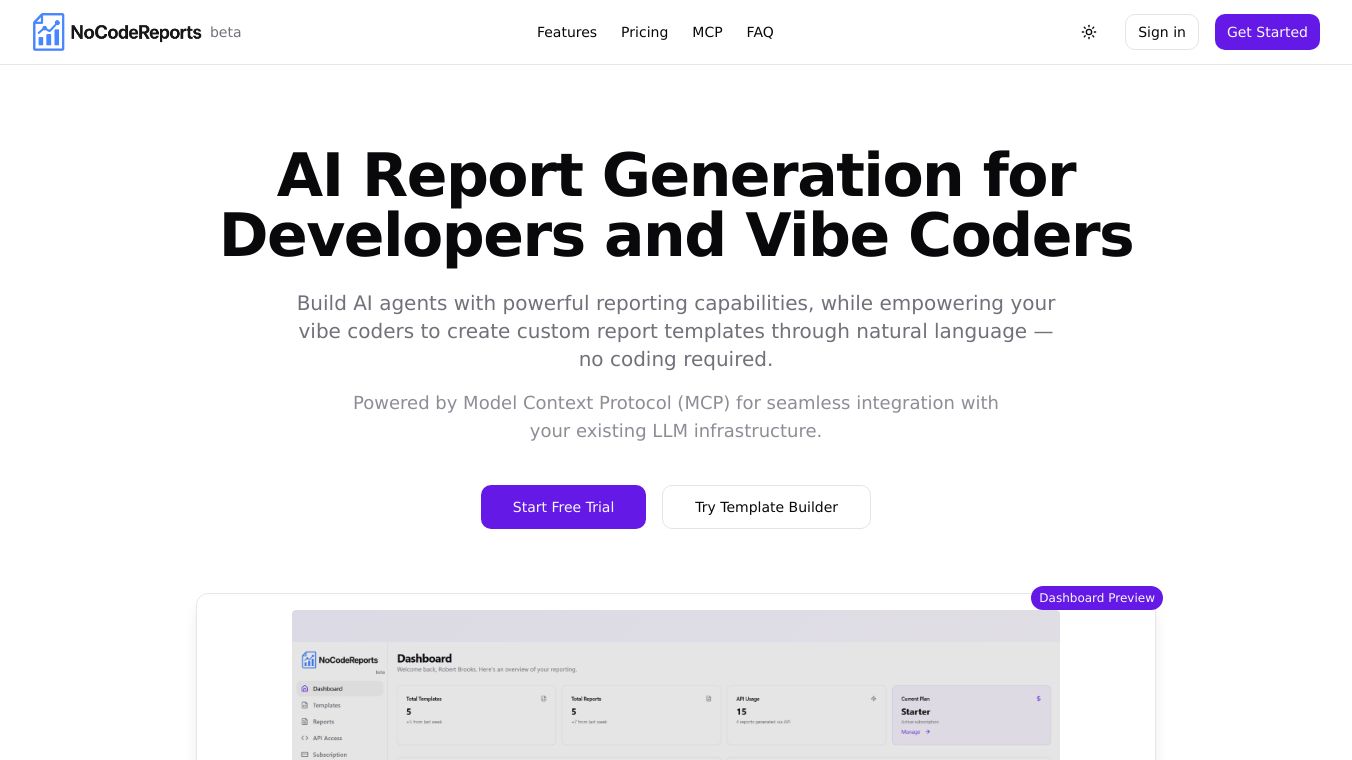The width and height of the screenshot is (1352, 760).
Task: Click the NoCodeReports chart logo icon
Action: (x=48, y=32)
